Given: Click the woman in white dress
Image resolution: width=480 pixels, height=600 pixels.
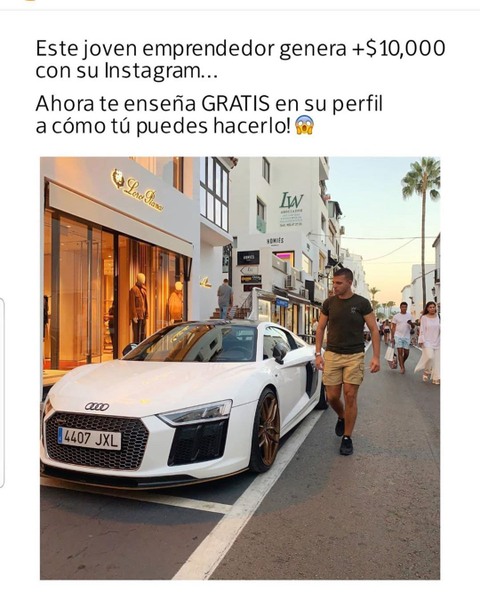Looking at the screenshot, I should 428,342.
